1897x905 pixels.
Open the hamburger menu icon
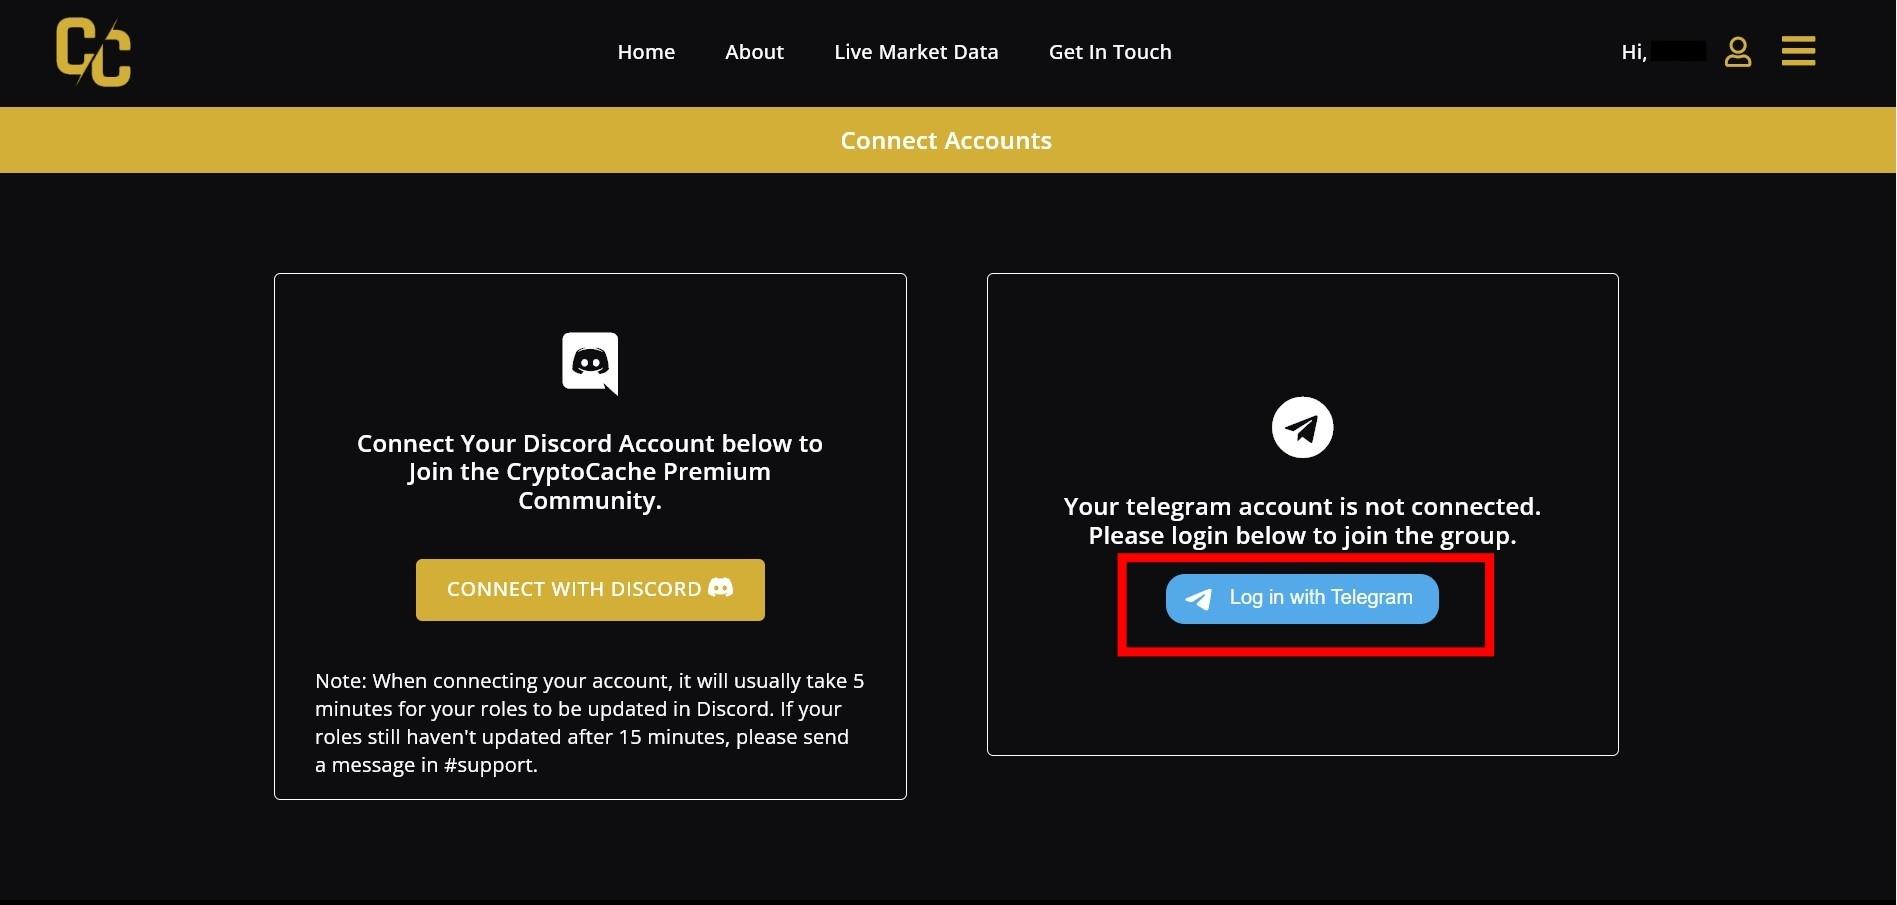point(1797,51)
